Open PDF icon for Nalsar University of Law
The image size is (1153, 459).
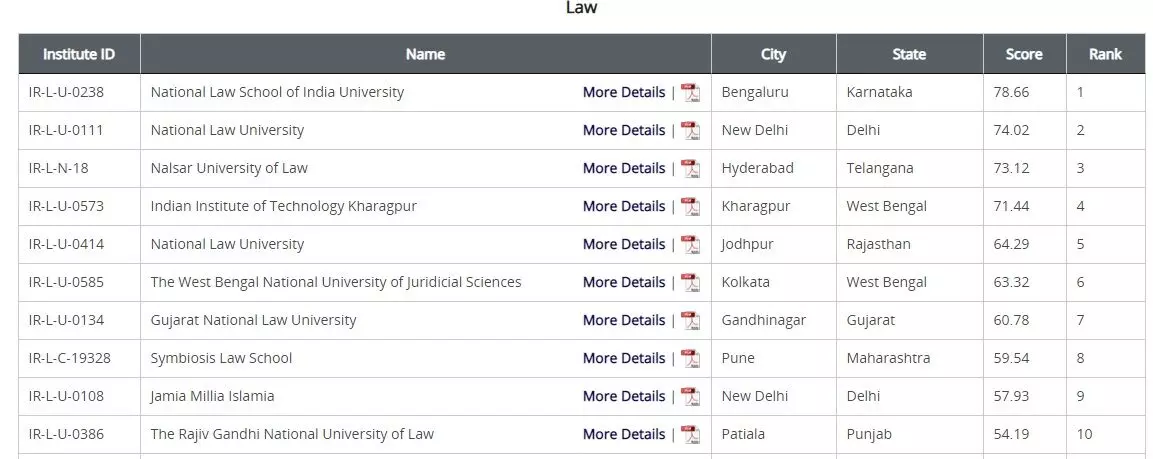[690, 168]
